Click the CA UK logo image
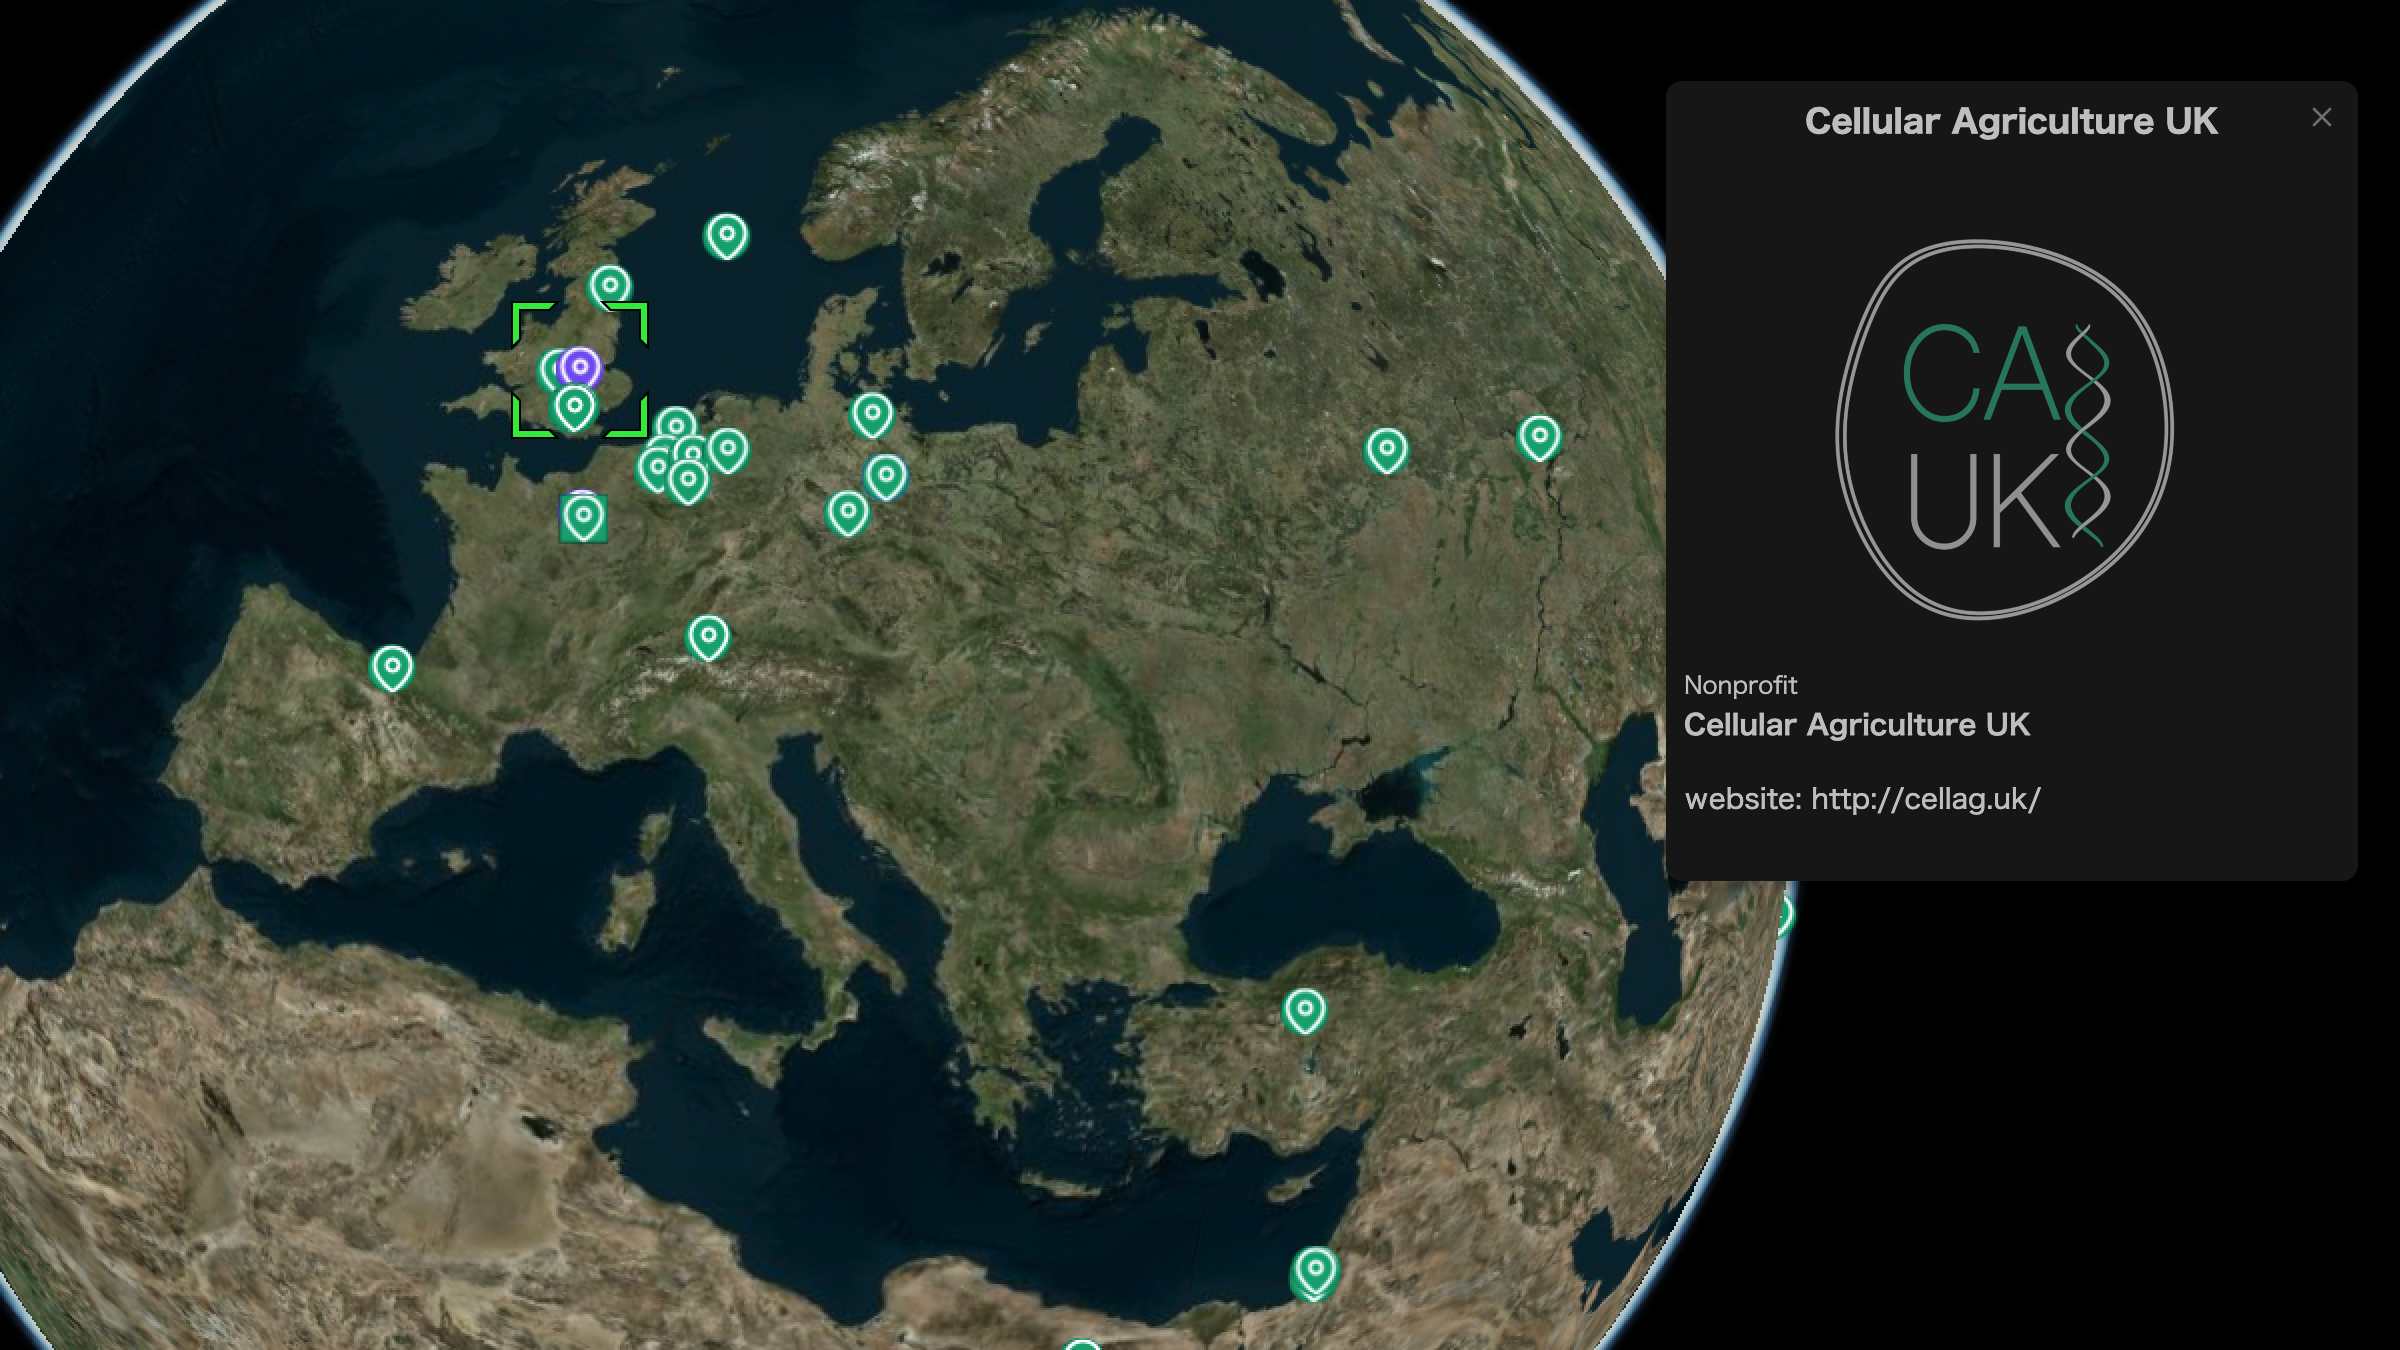2400x1350 pixels. 2005,430
